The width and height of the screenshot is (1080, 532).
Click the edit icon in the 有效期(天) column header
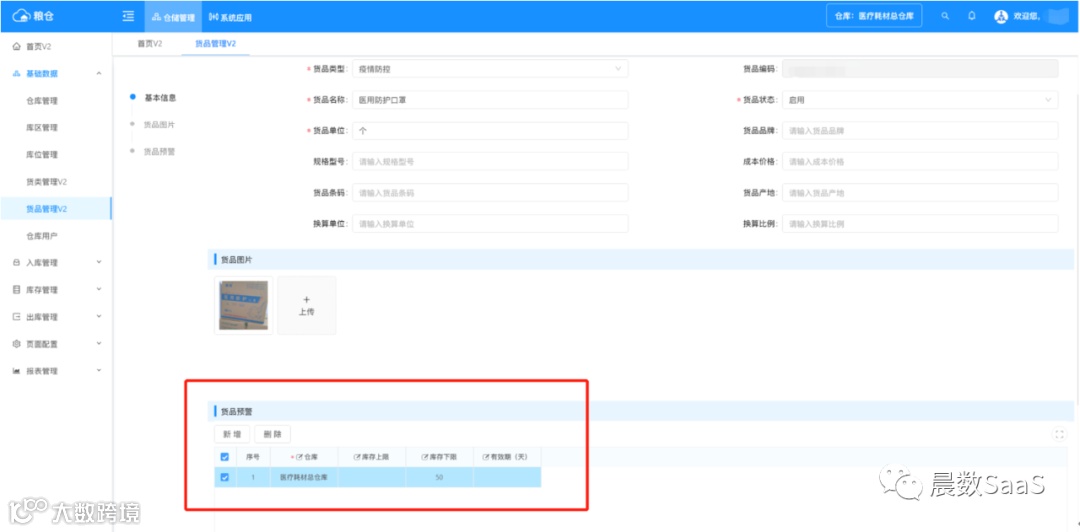coord(486,457)
